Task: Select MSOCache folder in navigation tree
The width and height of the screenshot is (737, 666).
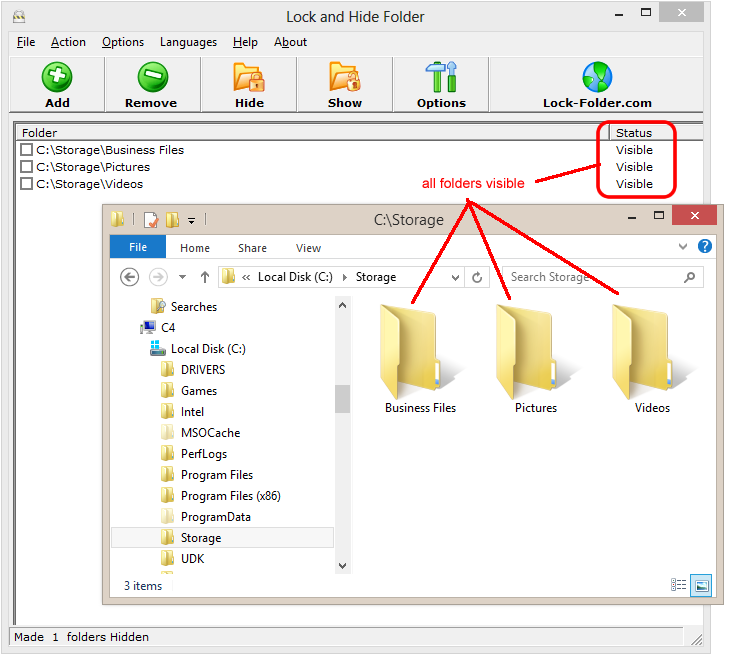Action: point(210,432)
